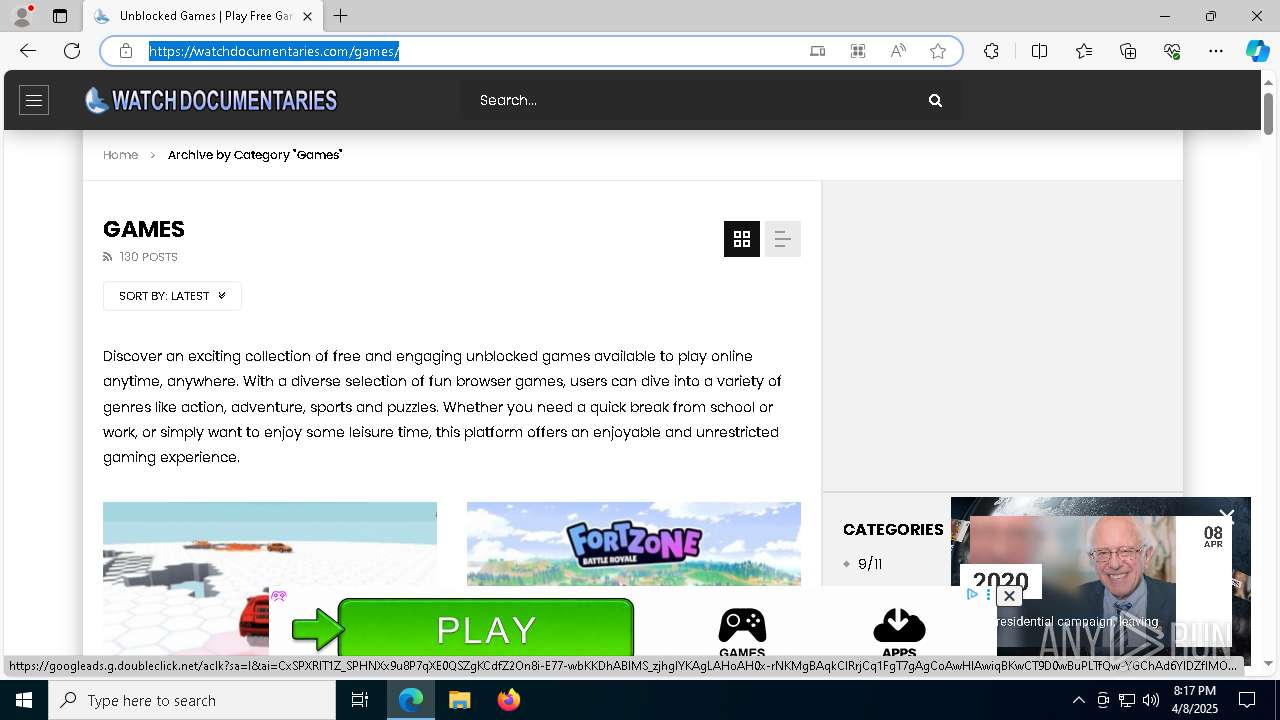Screen dimensions: 1280x720
Task: Activate Read aloud in address bar
Action: (x=898, y=51)
